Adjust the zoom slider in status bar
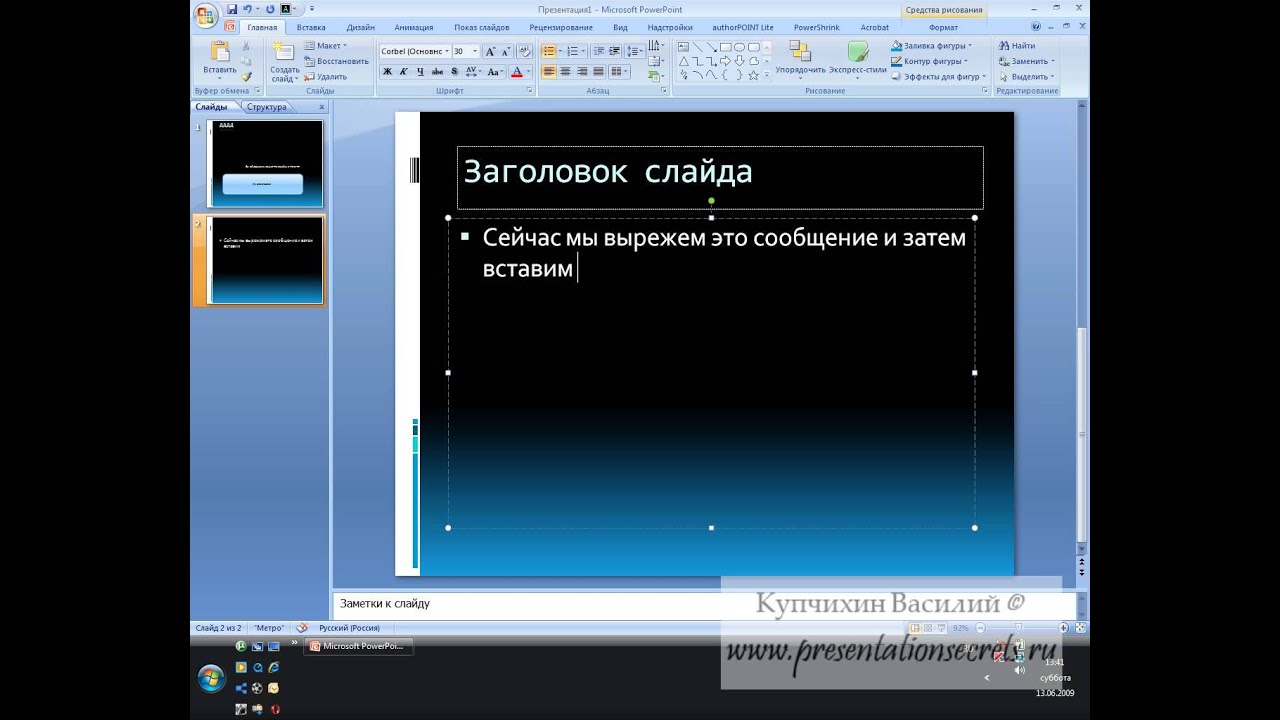 point(1018,628)
